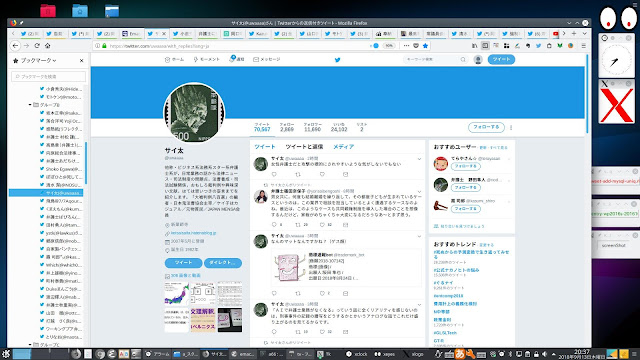
Task: Open the Firefox Library icon
Action: pos(474,46)
